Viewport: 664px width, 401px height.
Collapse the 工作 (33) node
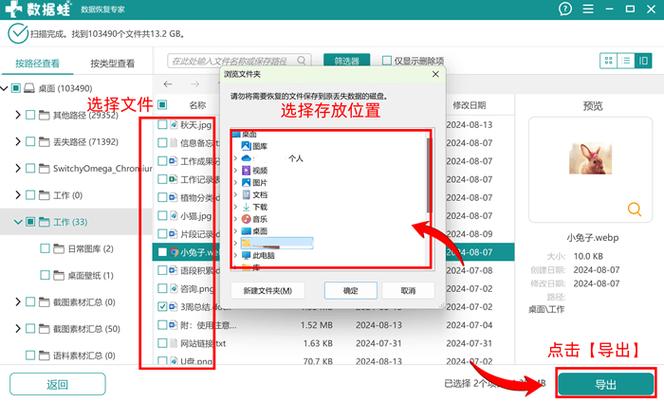(x=18, y=221)
